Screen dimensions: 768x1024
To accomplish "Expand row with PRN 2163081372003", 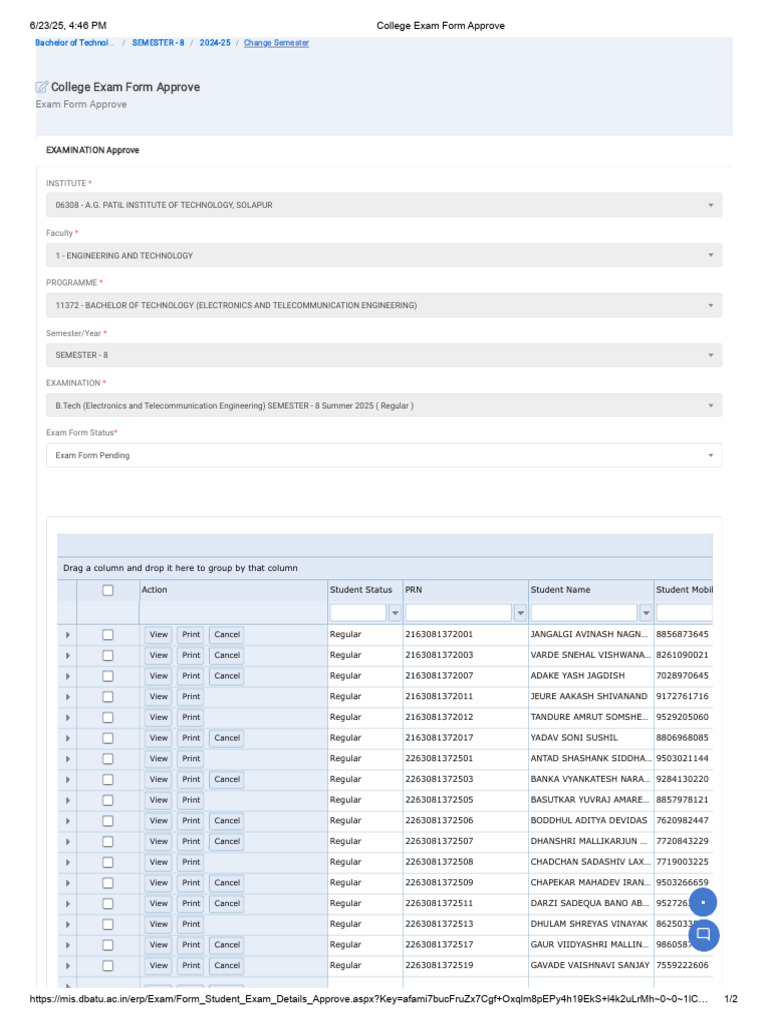I will coord(67,656).
